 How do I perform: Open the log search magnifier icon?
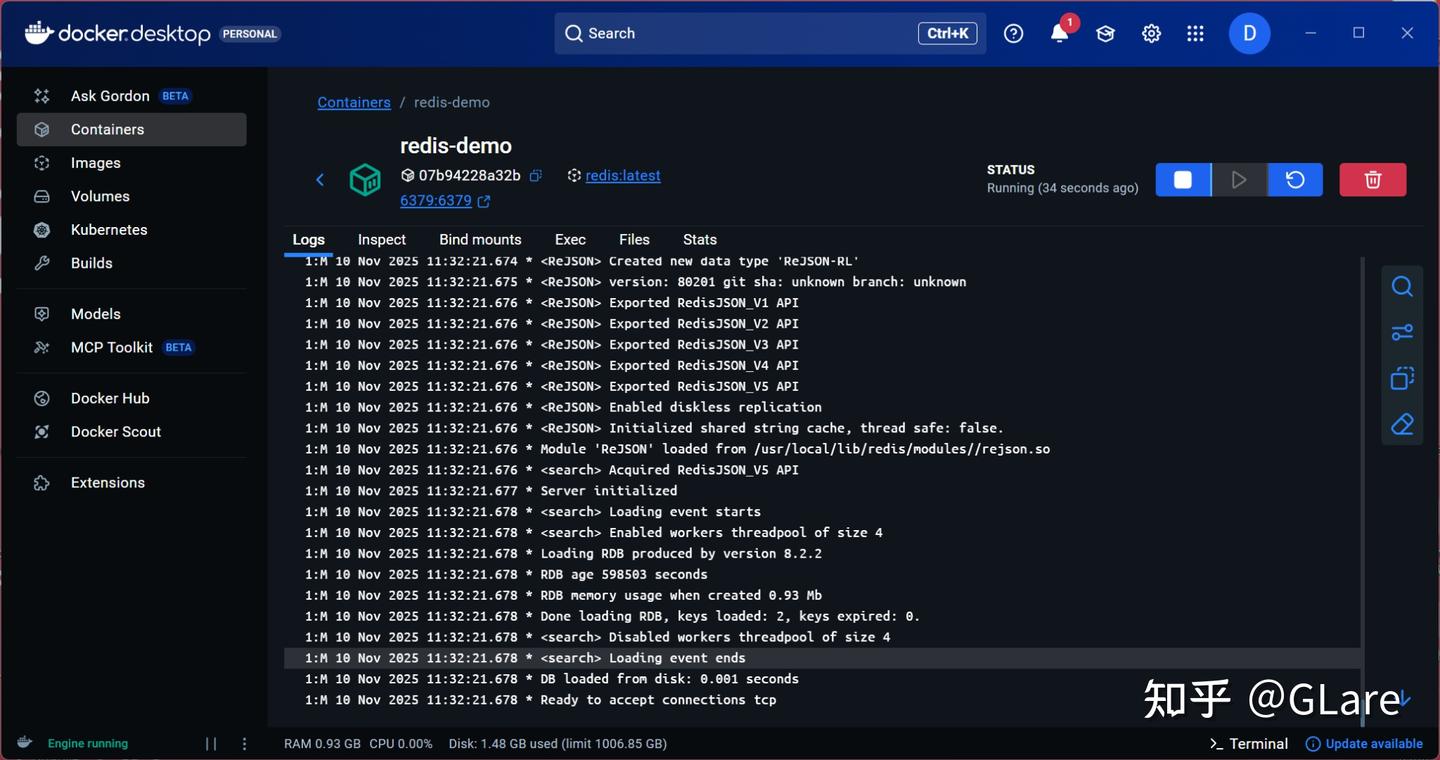pos(1402,287)
